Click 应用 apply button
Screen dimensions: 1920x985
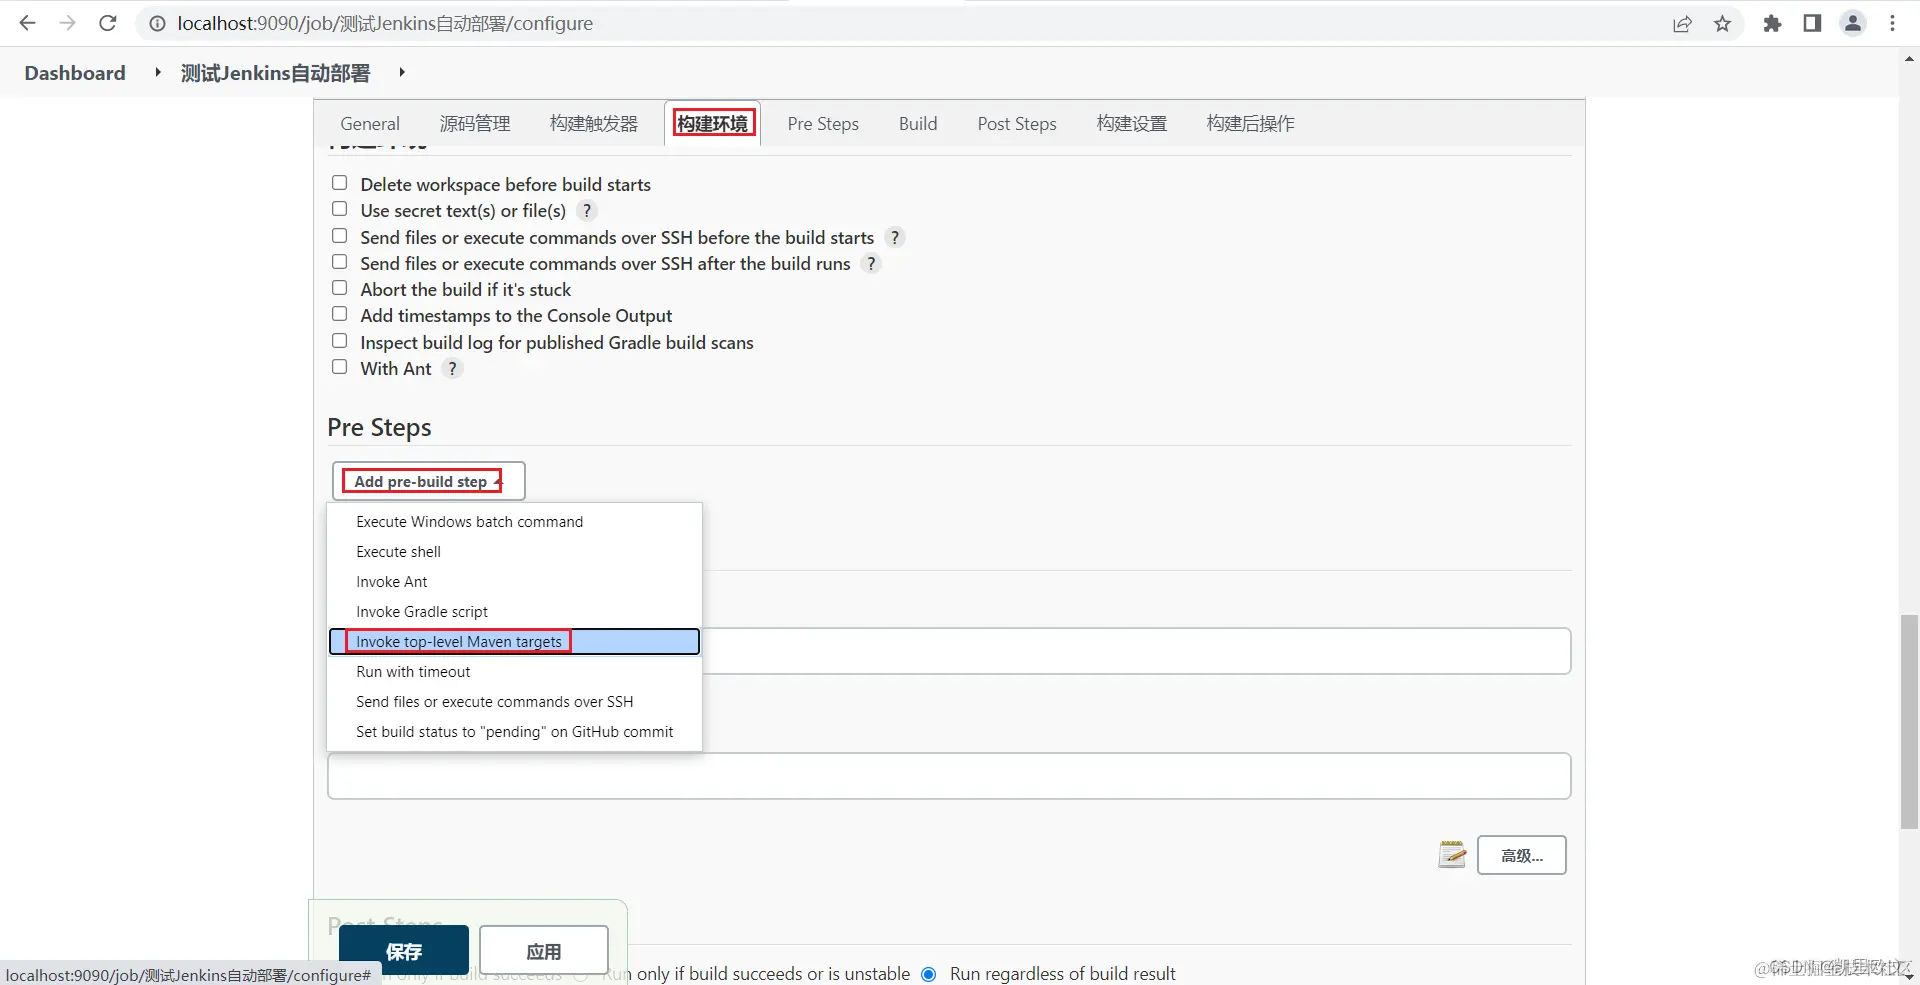click(544, 951)
